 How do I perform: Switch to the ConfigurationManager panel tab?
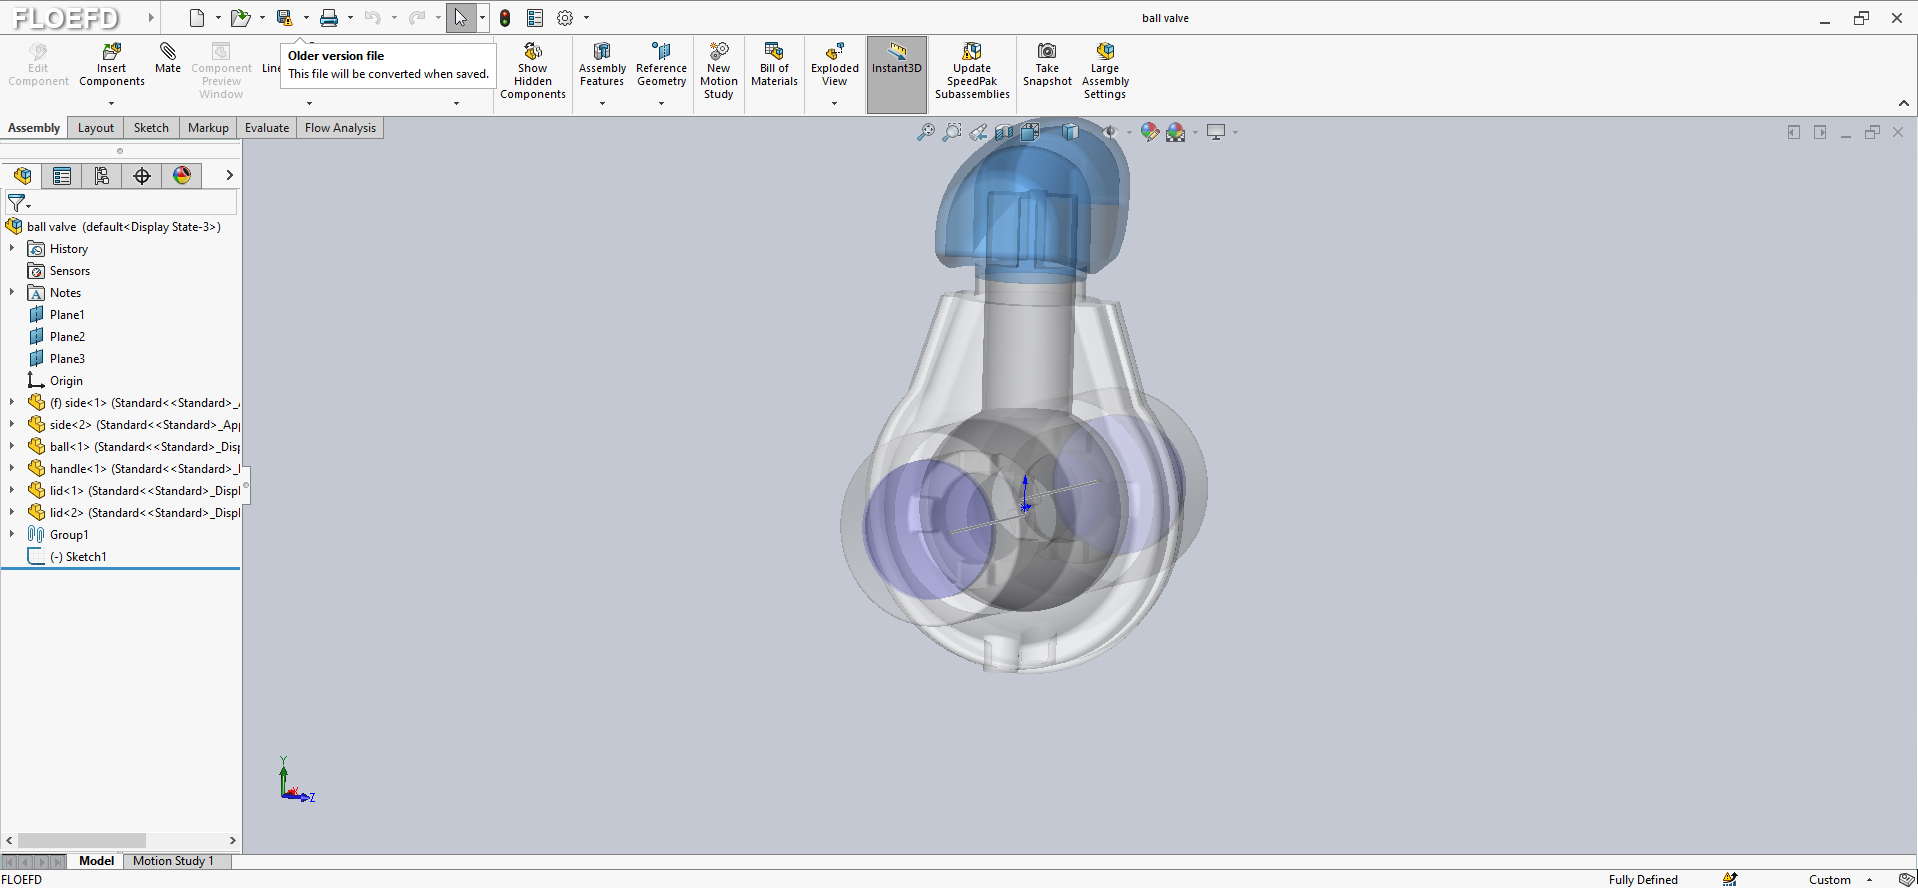(x=102, y=176)
